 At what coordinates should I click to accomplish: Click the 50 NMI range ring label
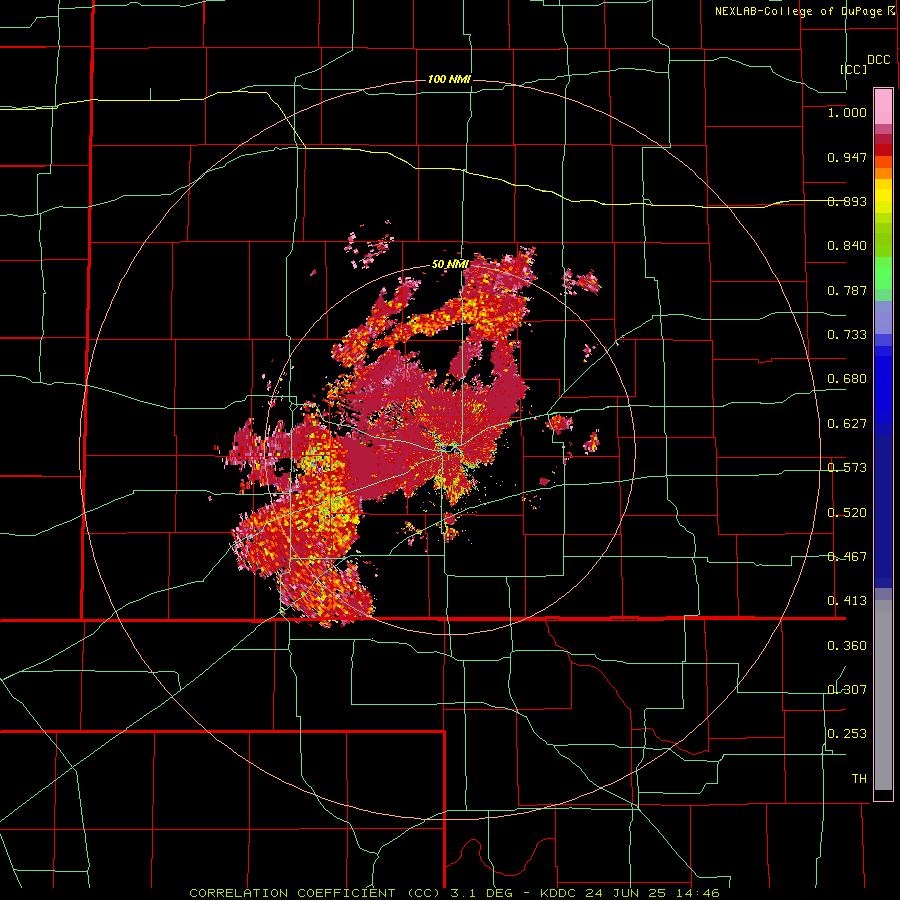tap(451, 264)
